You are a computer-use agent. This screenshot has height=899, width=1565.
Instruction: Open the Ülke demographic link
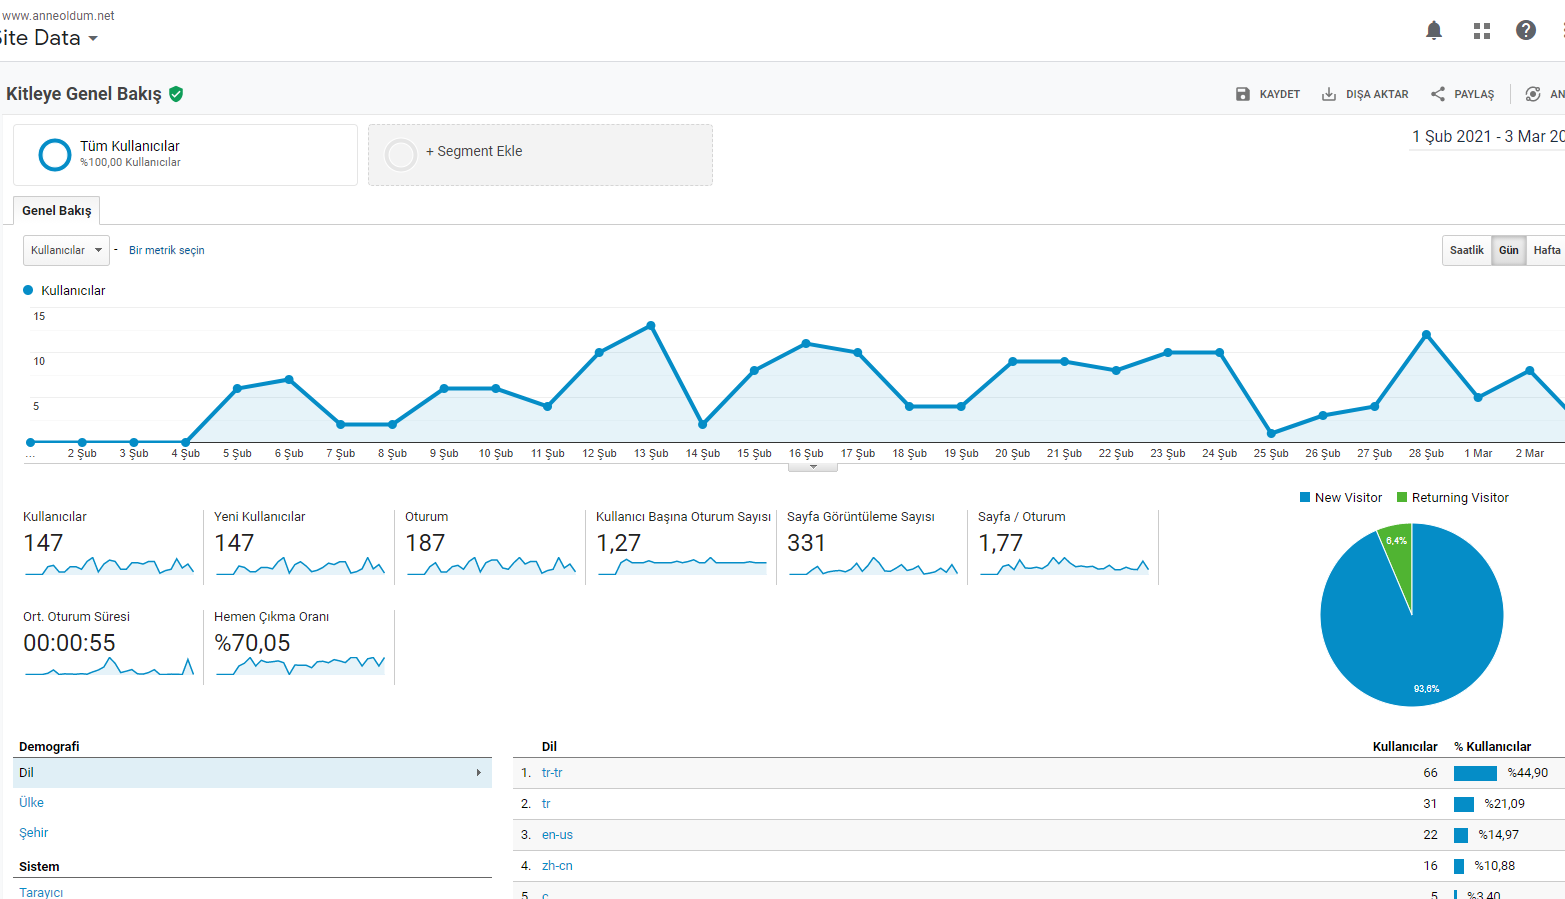32,802
